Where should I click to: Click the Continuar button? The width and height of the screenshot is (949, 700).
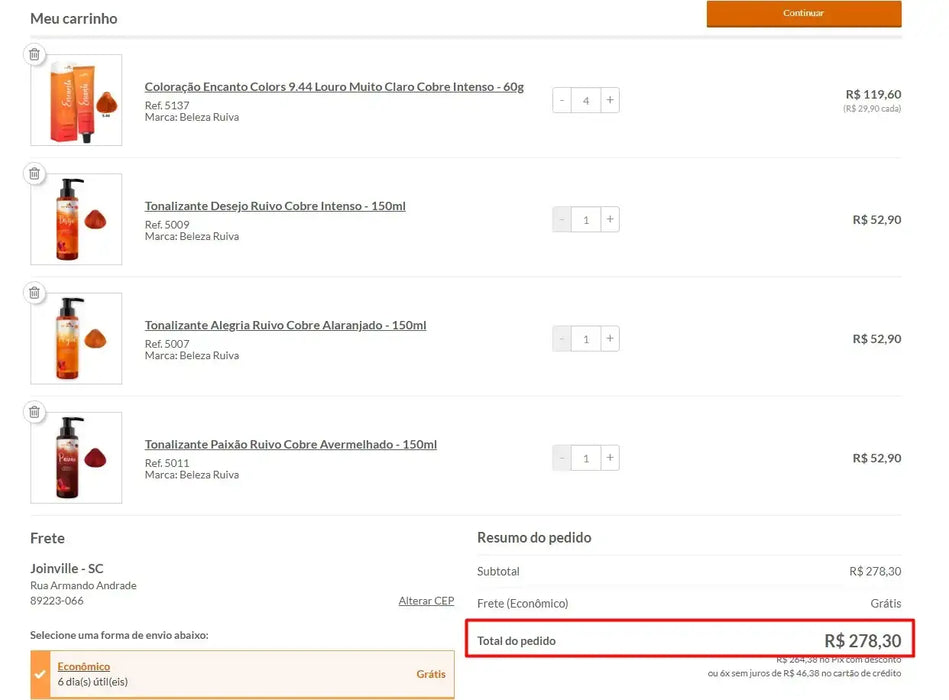[803, 14]
